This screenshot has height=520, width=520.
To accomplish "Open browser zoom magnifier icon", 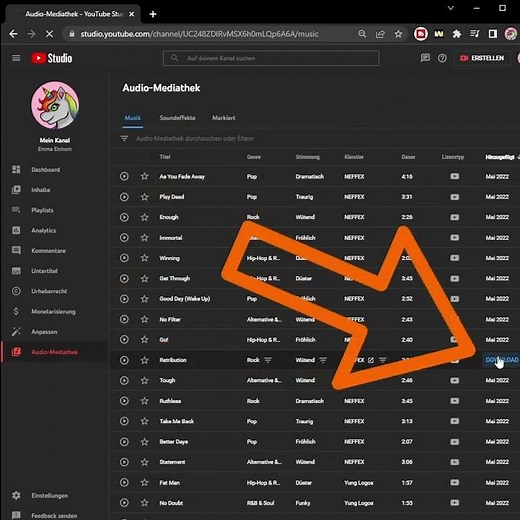I will pos(362,34).
